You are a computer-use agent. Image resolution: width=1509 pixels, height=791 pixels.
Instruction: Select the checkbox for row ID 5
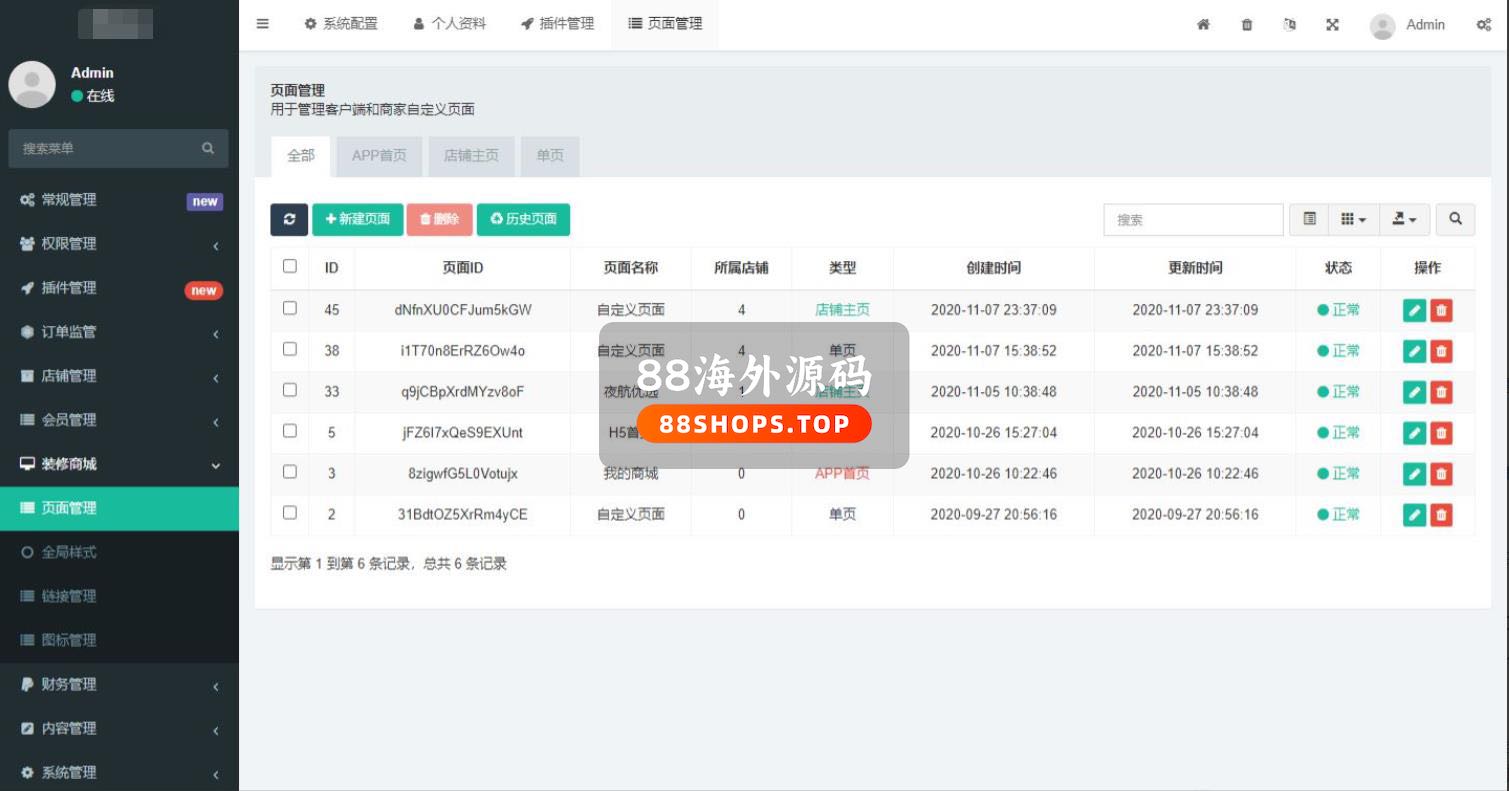(x=290, y=431)
